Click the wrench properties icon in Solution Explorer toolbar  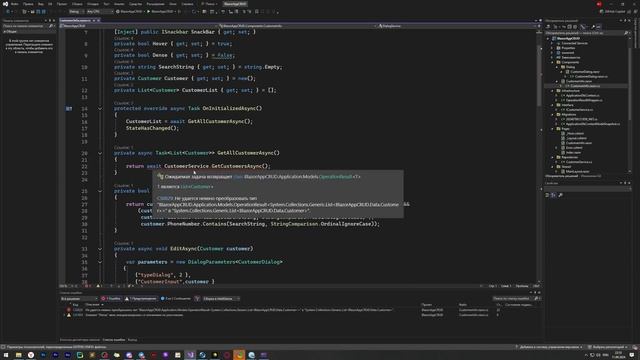click(x=593, y=27)
